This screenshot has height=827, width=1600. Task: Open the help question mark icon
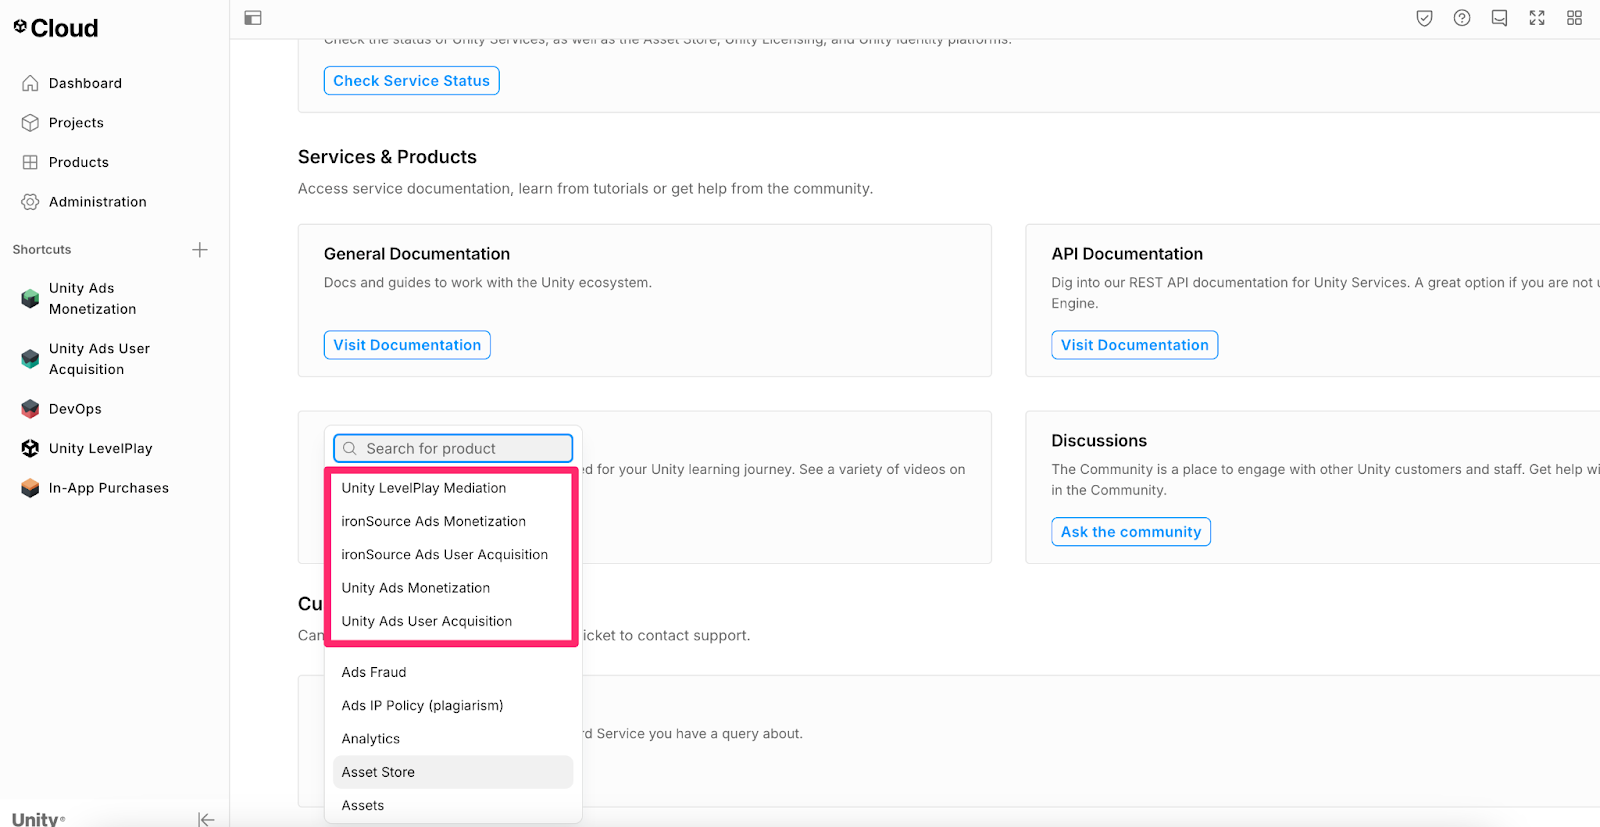1462,18
